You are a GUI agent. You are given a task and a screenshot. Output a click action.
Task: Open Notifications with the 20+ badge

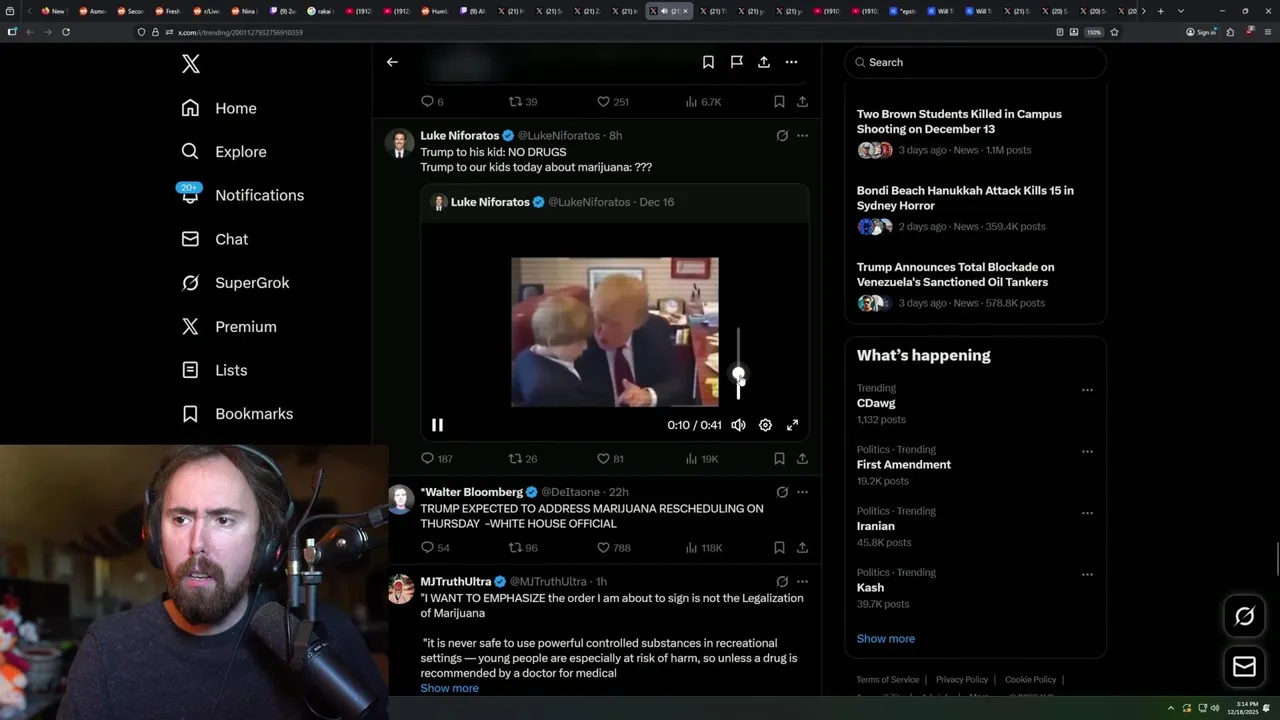pos(241,195)
